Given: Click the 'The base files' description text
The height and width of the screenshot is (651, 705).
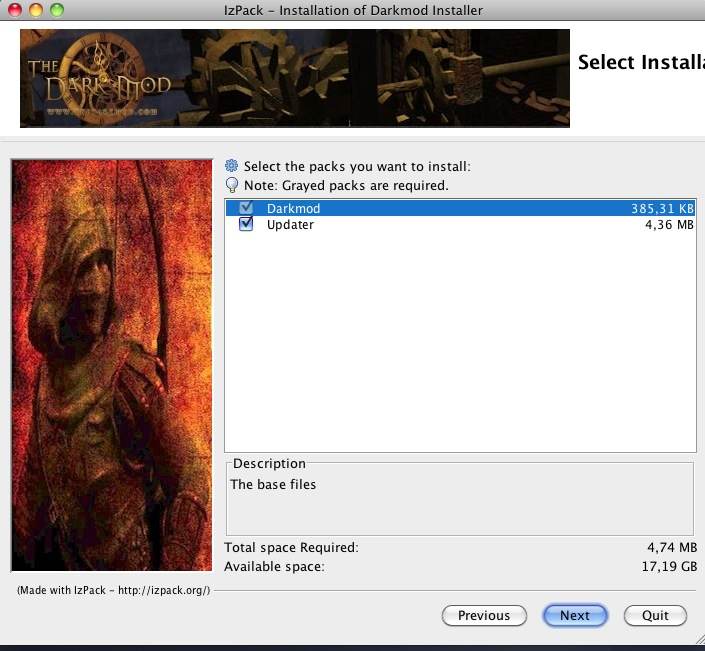Looking at the screenshot, I should click(273, 484).
